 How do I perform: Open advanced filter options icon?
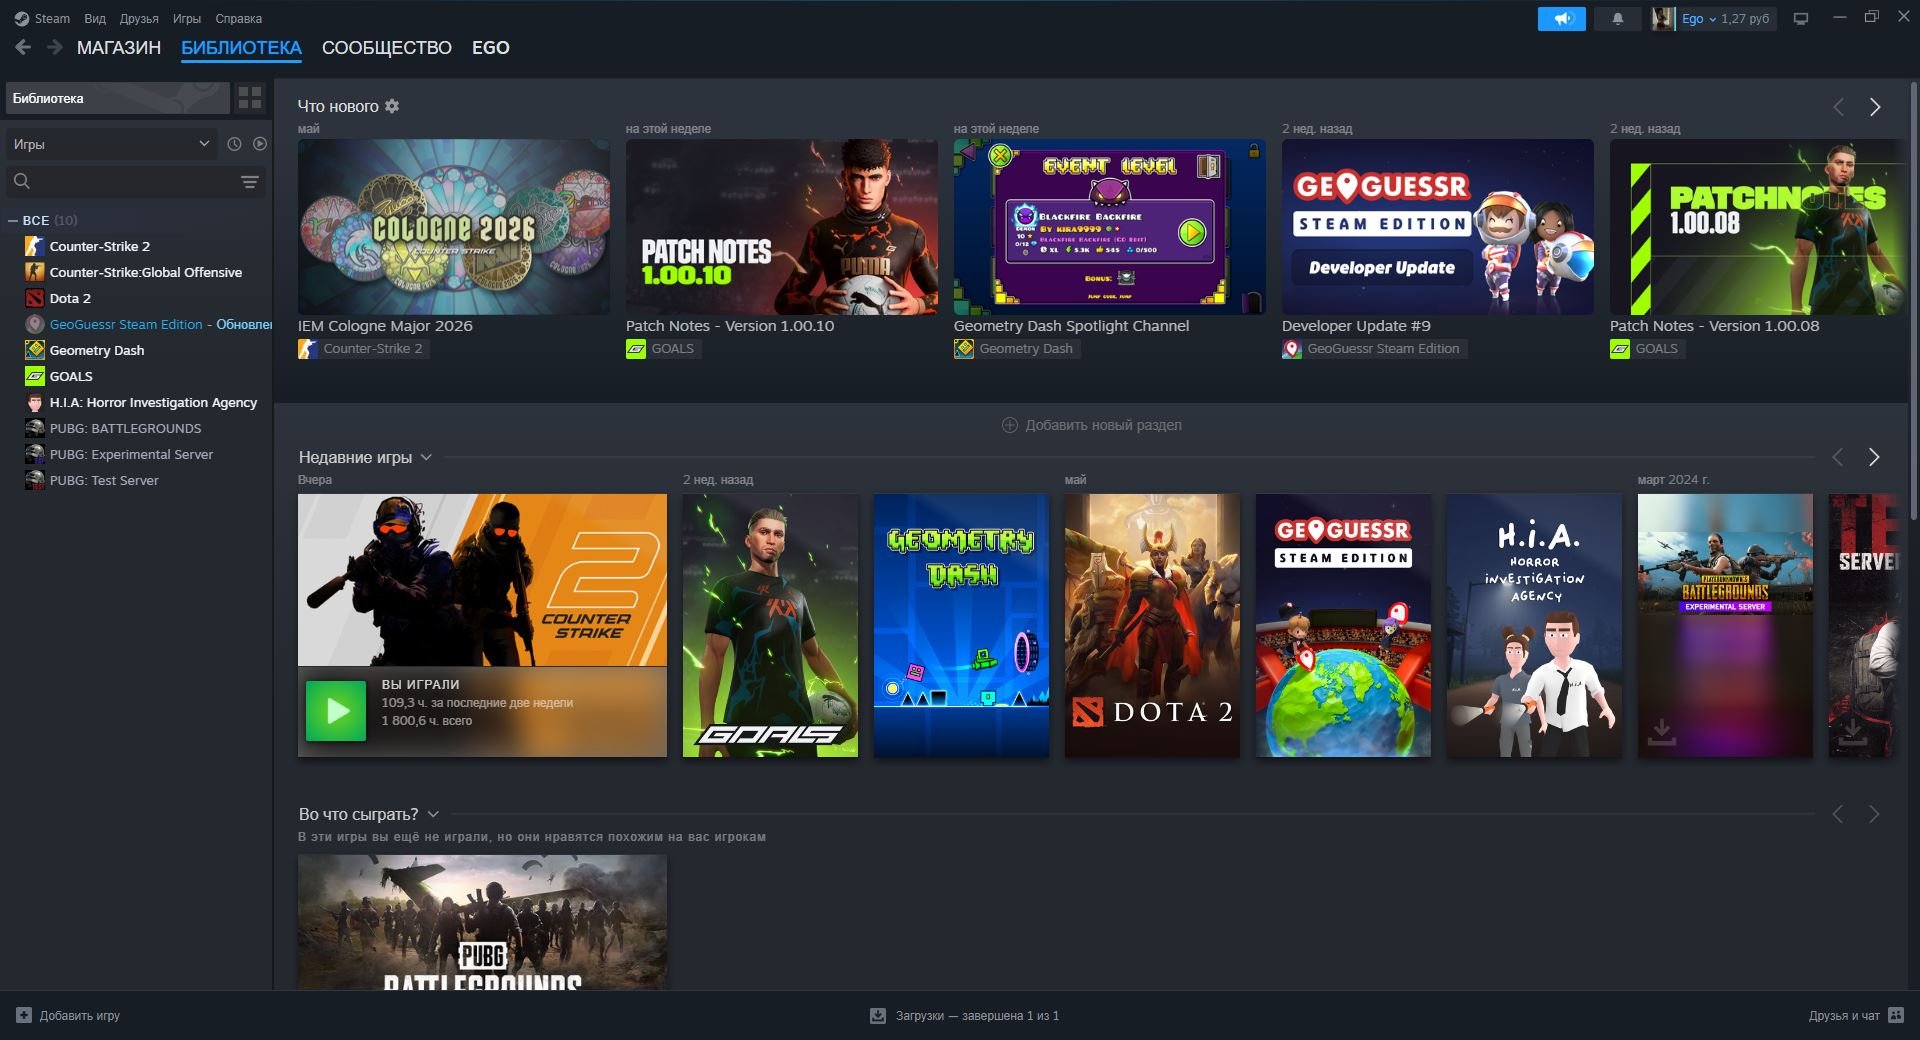click(x=250, y=181)
